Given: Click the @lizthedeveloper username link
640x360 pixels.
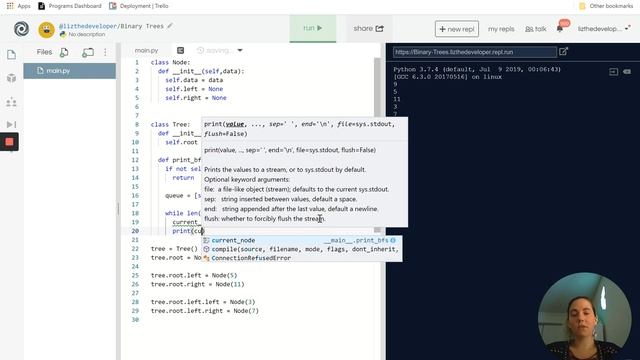Looking at the screenshot, I should [88, 26].
